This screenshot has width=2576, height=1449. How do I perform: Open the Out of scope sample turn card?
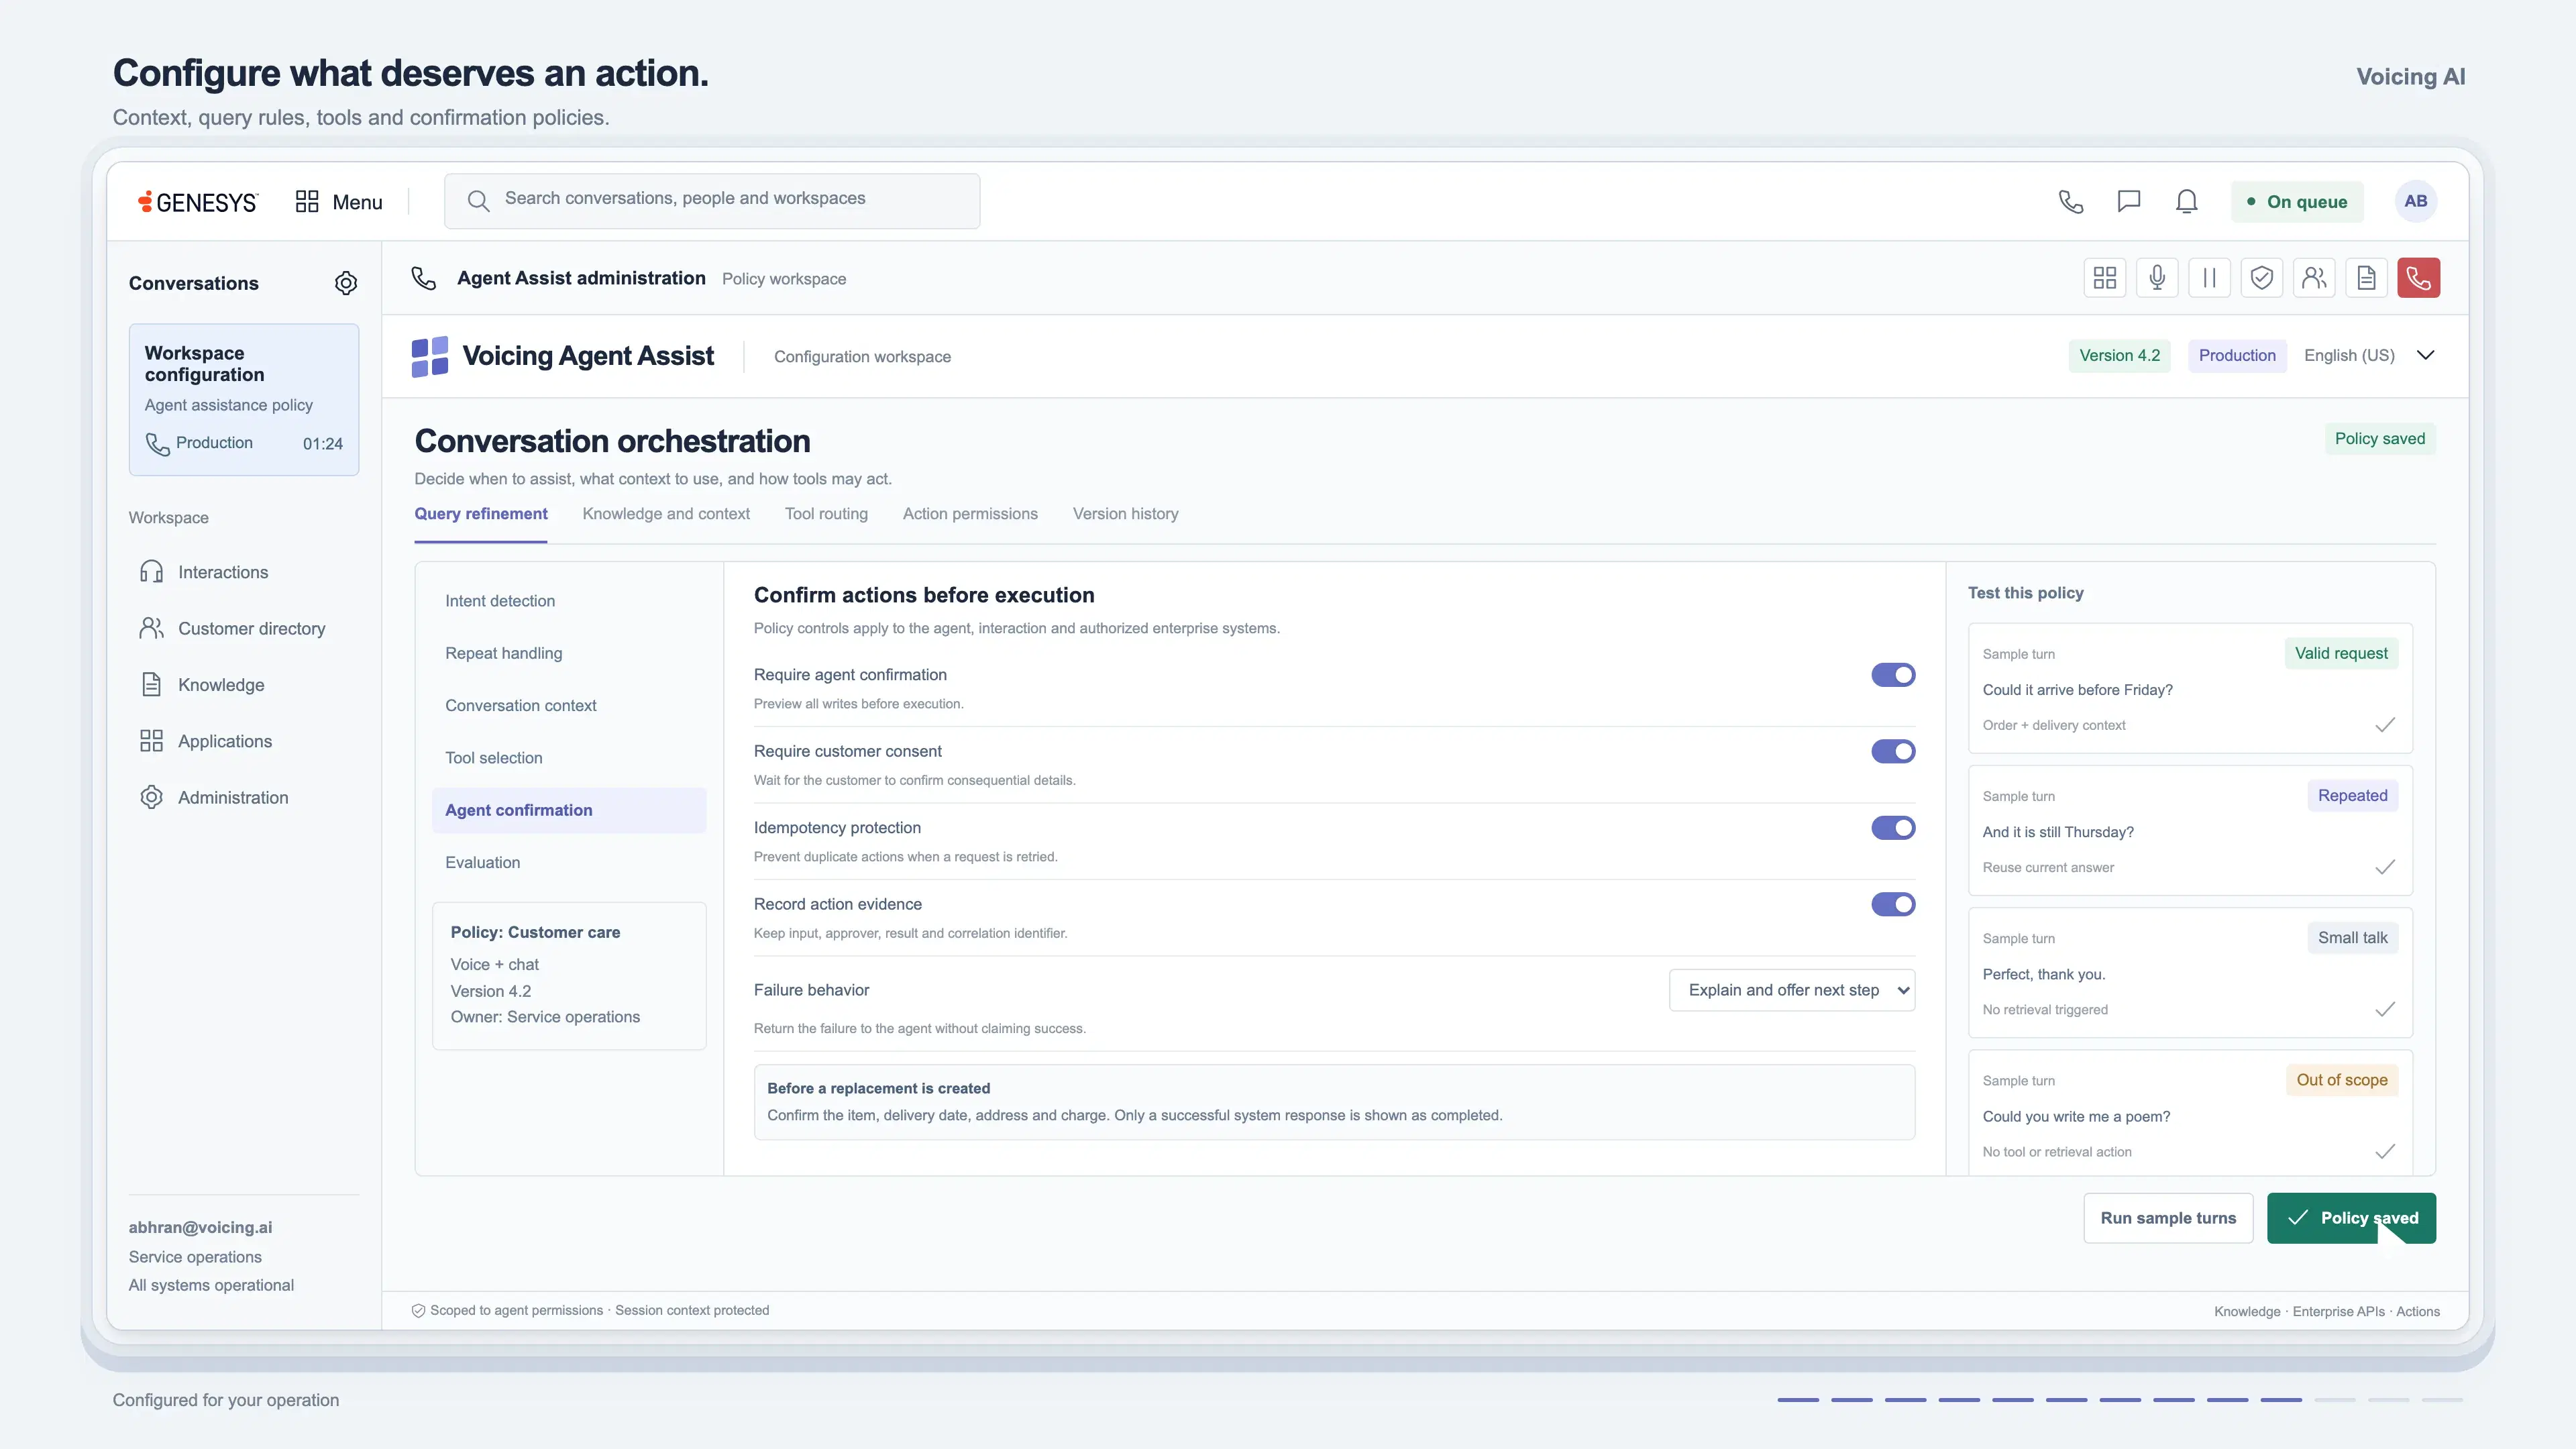click(2190, 1112)
